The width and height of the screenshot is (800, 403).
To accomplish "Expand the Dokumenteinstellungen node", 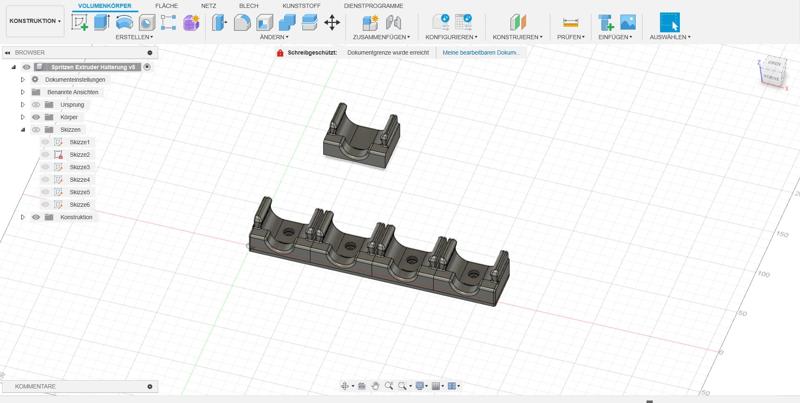I will click(x=22, y=80).
